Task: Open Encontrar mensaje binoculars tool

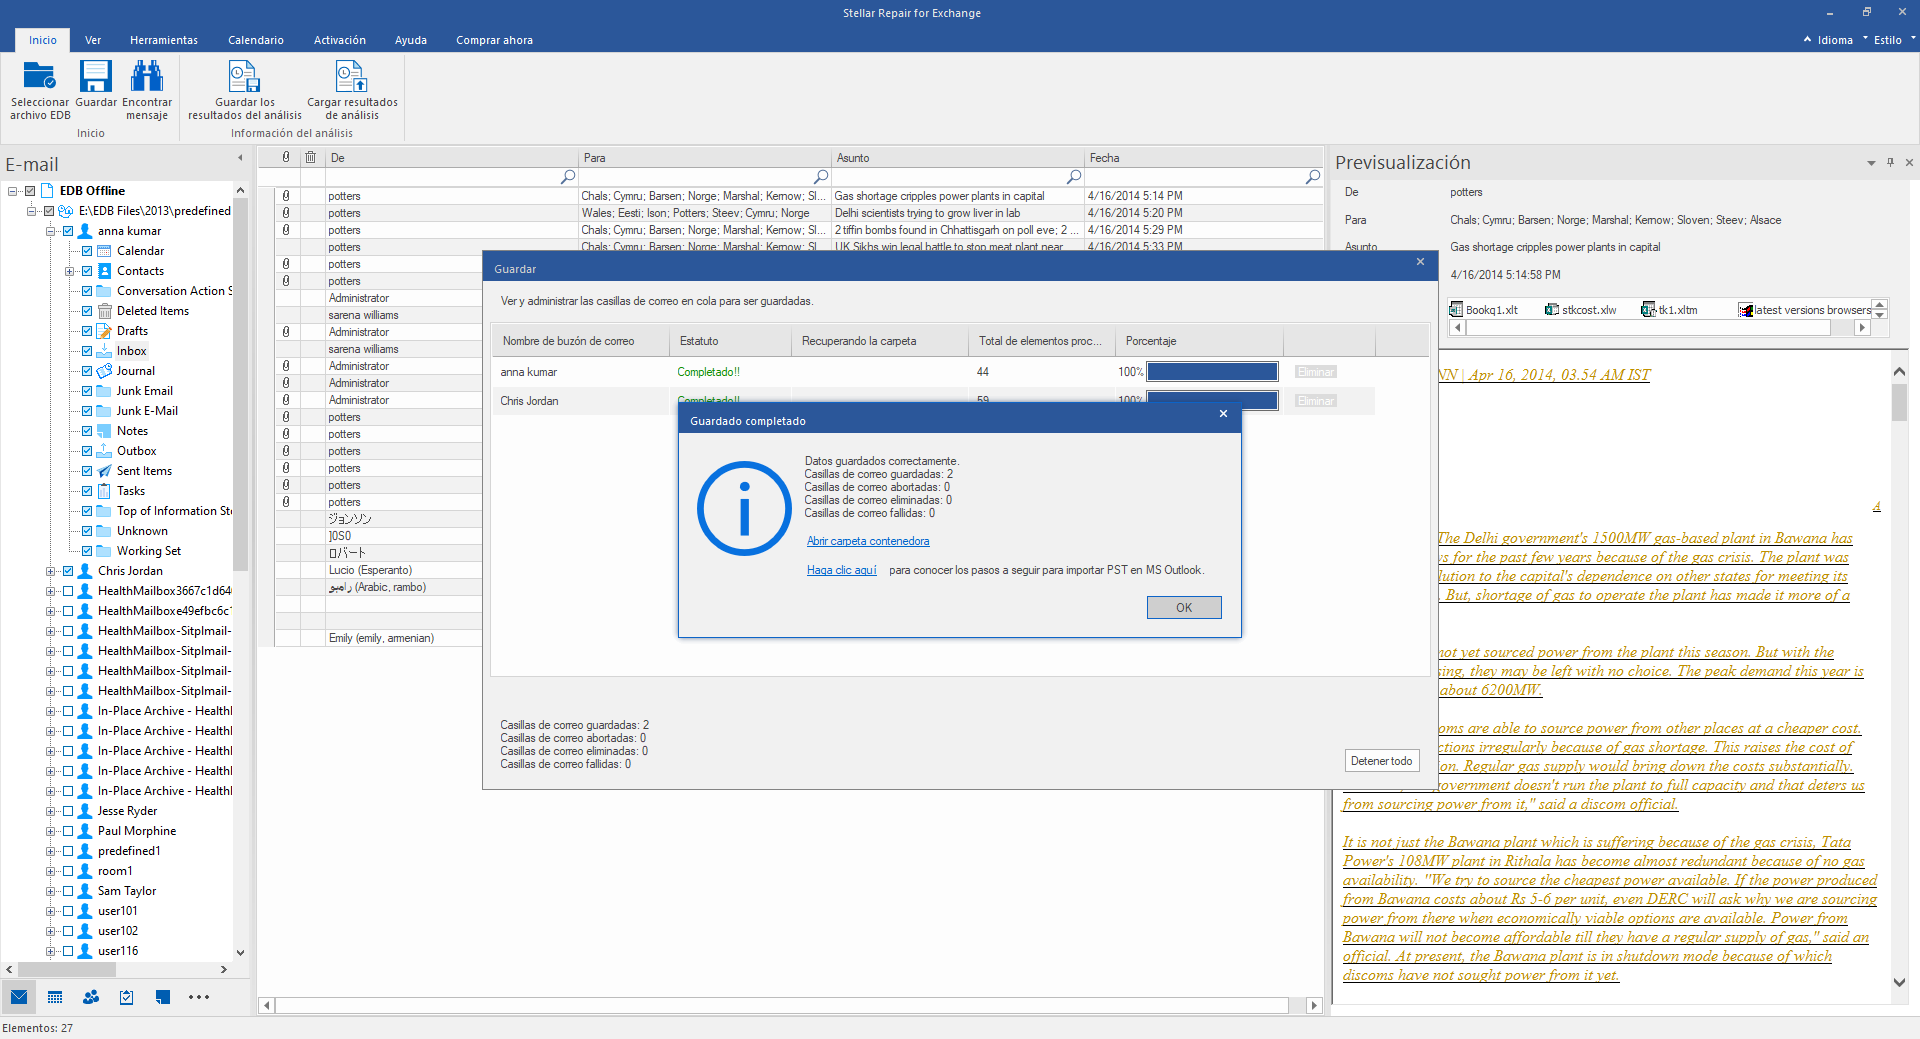Action: (147, 76)
